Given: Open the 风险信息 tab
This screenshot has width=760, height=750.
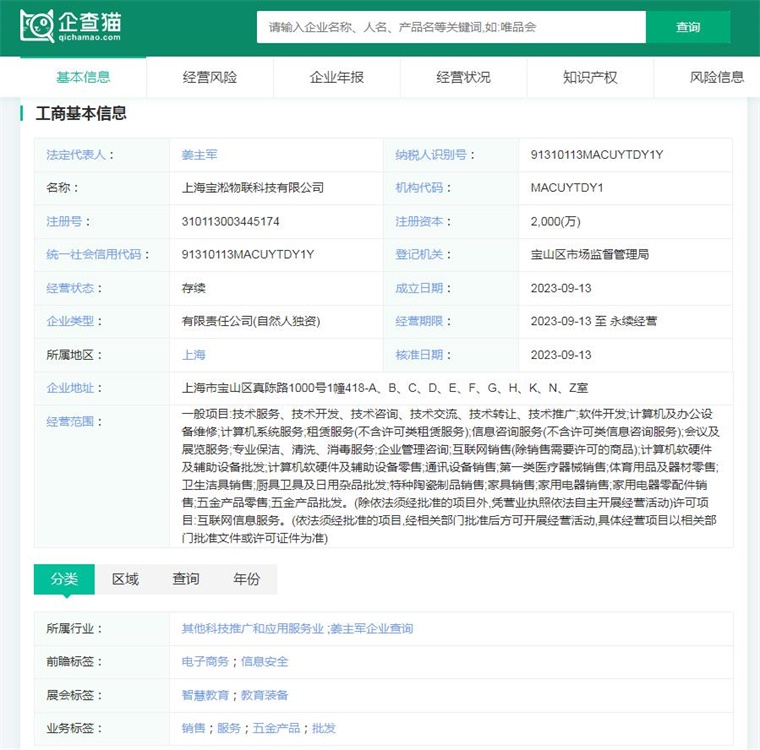Looking at the screenshot, I should coord(717,77).
